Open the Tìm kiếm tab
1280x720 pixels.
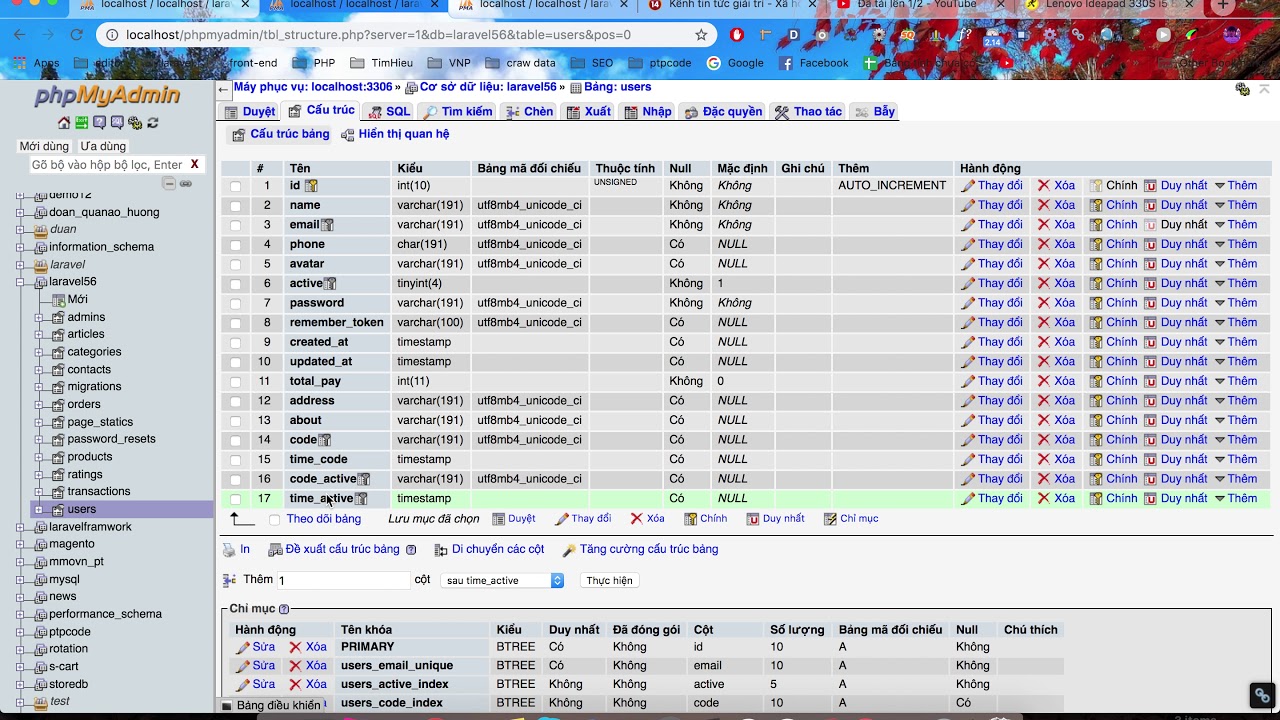pos(457,111)
